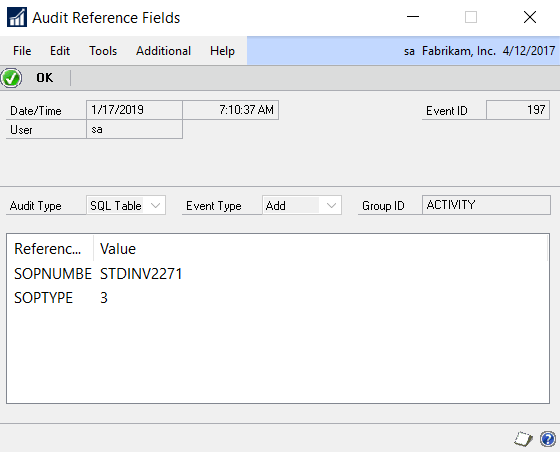Select the SOPTYPE row with value 3
Screen dimensions: 560x452
(277, 298)
